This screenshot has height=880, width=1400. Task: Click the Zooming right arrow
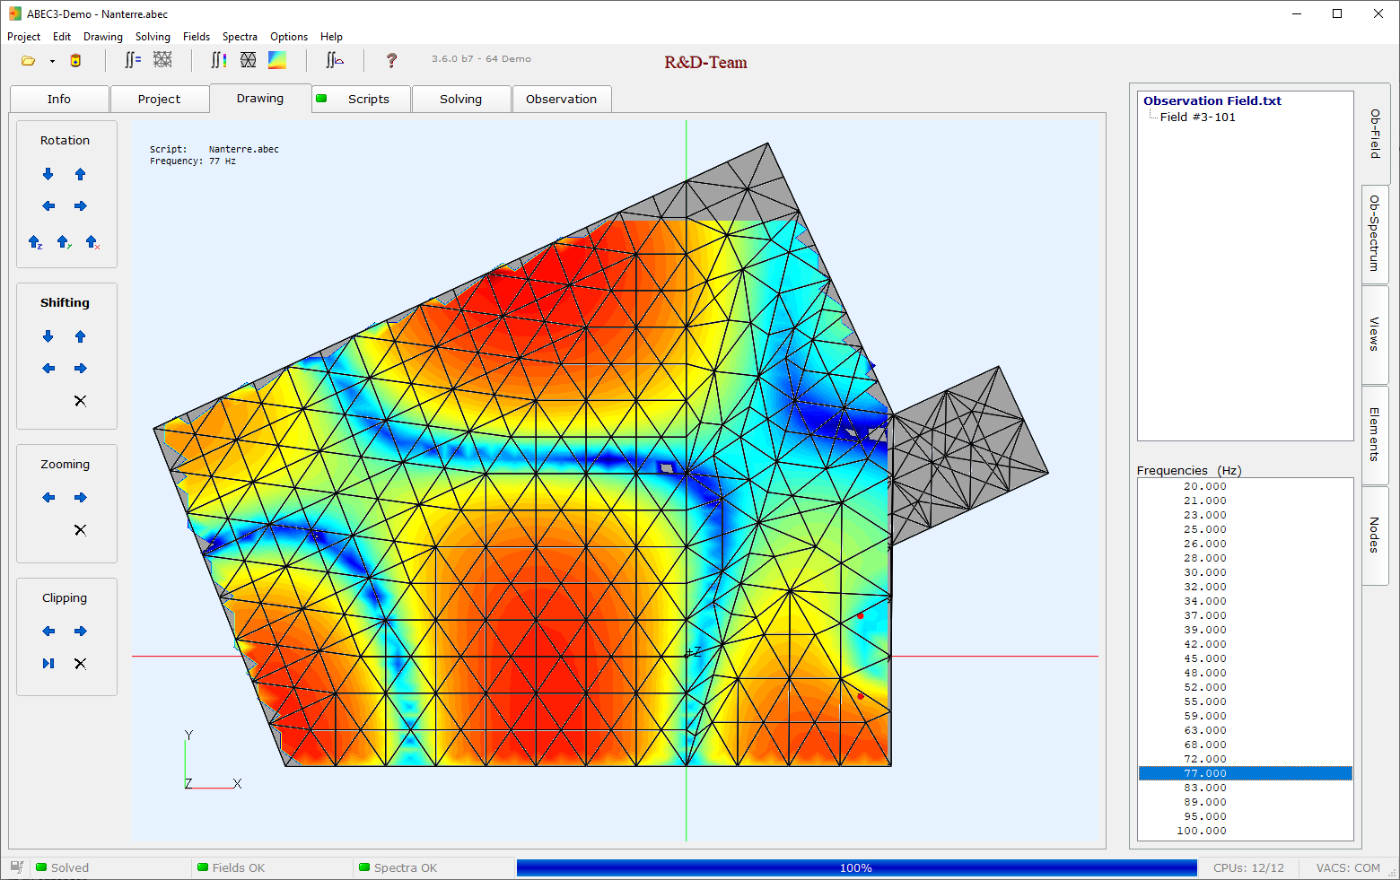pos(80,497)
